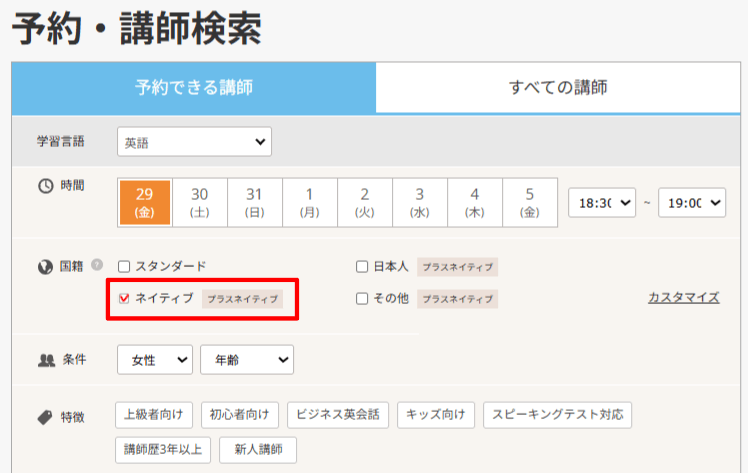Open the 女性 gender dropdown
The width and height of the screenshot is (748, 473).
155,359
